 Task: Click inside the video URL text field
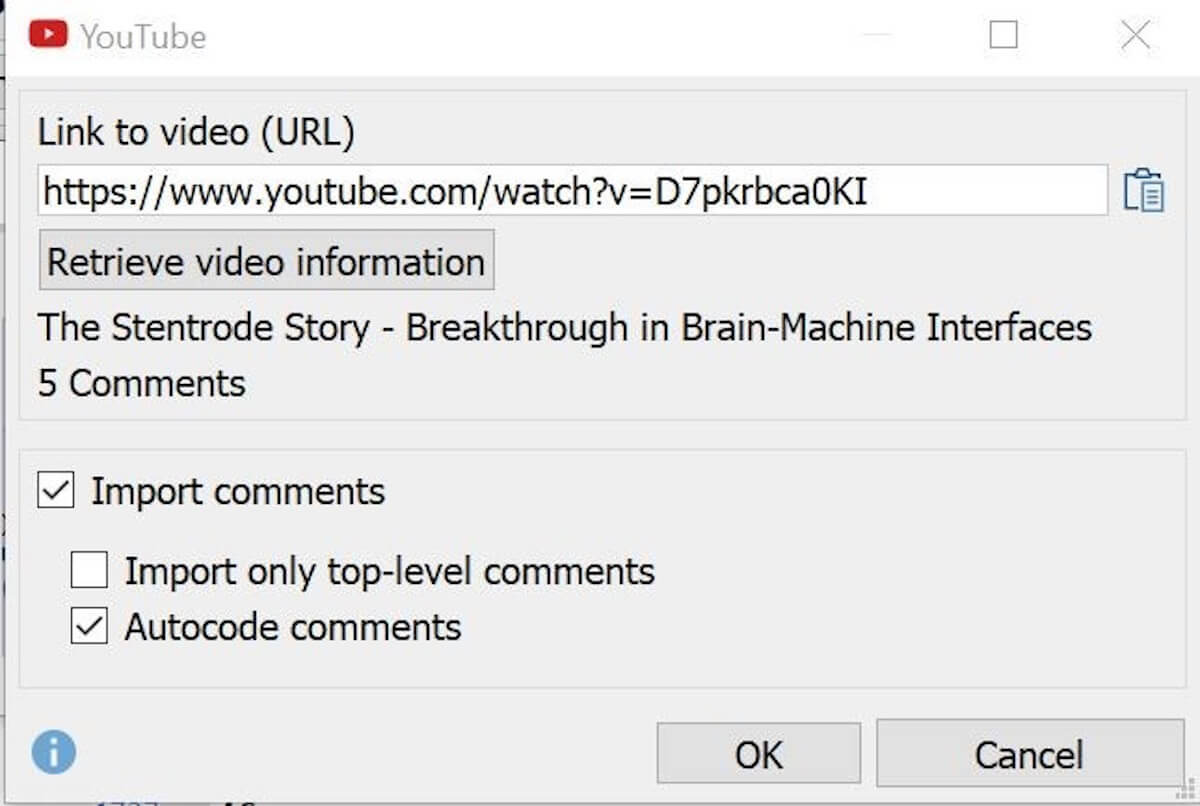click(x=573, y=190)
